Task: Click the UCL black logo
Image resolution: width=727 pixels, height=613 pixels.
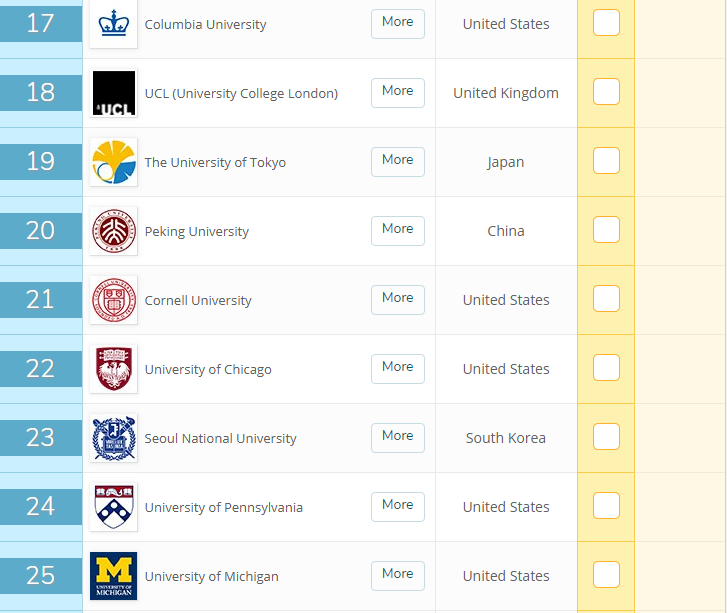Action: [x=113, y=93]
